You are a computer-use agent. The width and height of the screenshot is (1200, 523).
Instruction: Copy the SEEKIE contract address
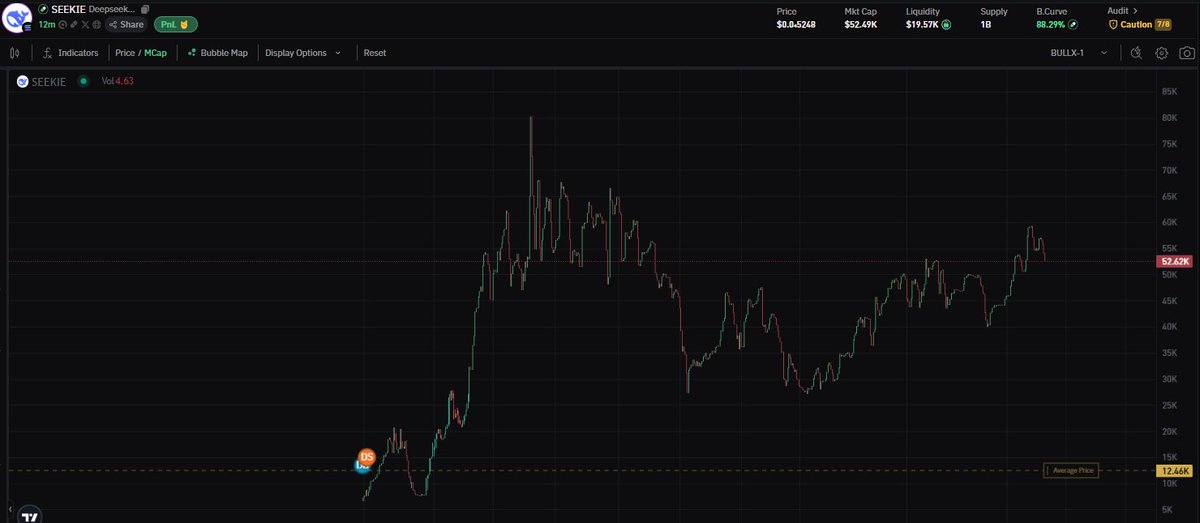point(145,10)
